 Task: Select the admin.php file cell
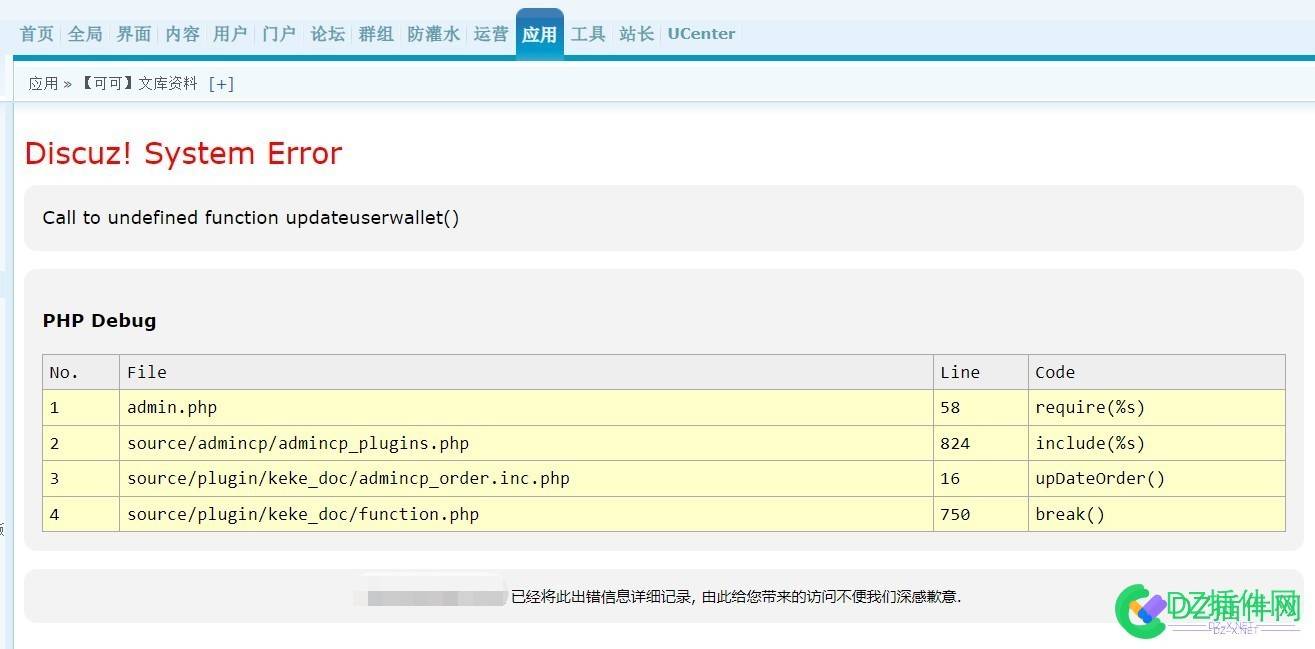(526, 408)
